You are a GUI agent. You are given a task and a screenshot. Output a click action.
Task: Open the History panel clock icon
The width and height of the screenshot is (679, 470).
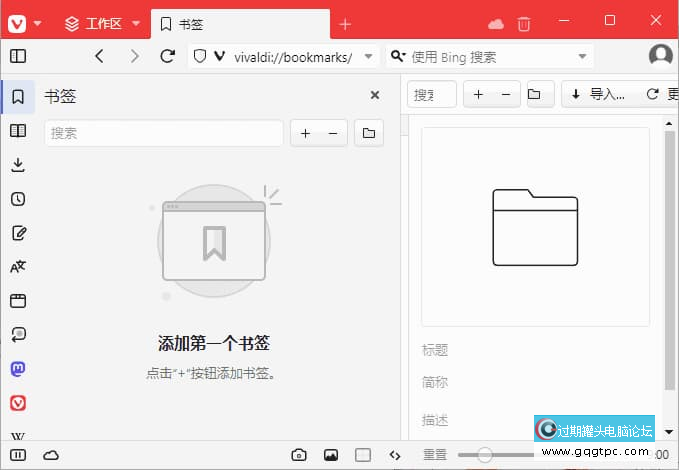click(x=18, y=199)
